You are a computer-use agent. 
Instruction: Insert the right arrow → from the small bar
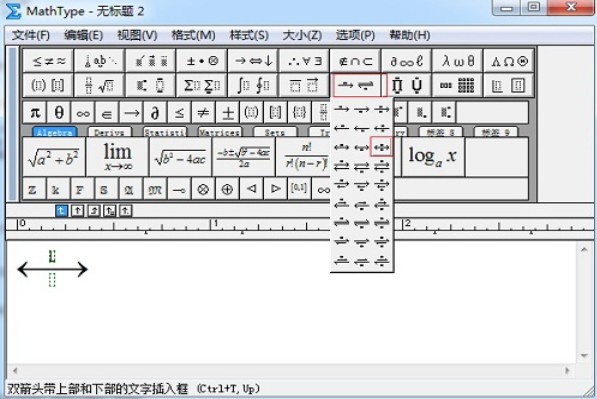click(x=131, y=113)
